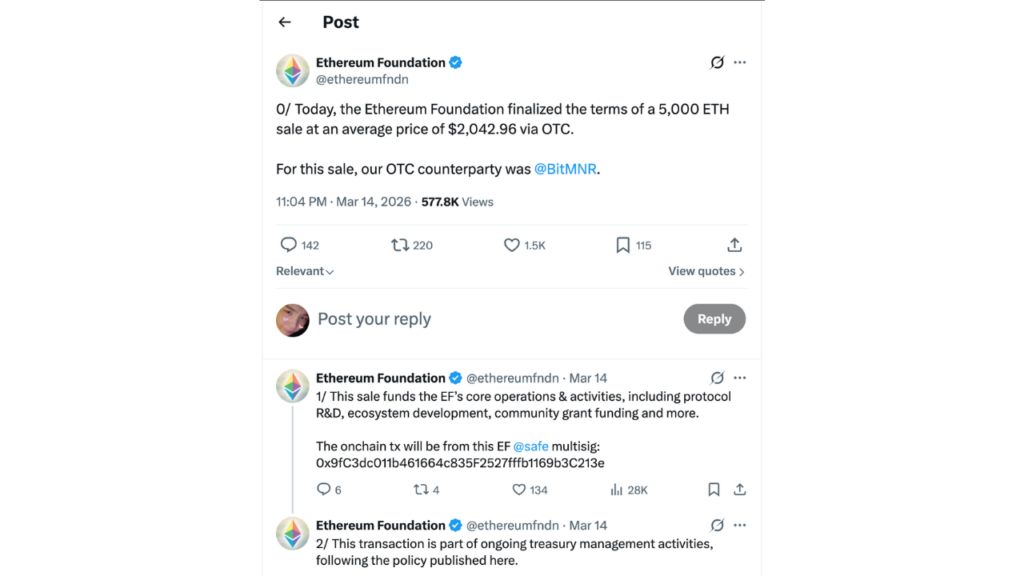View analytics icon showing 28K views
Screen dimensions: 1024x576
617,490
